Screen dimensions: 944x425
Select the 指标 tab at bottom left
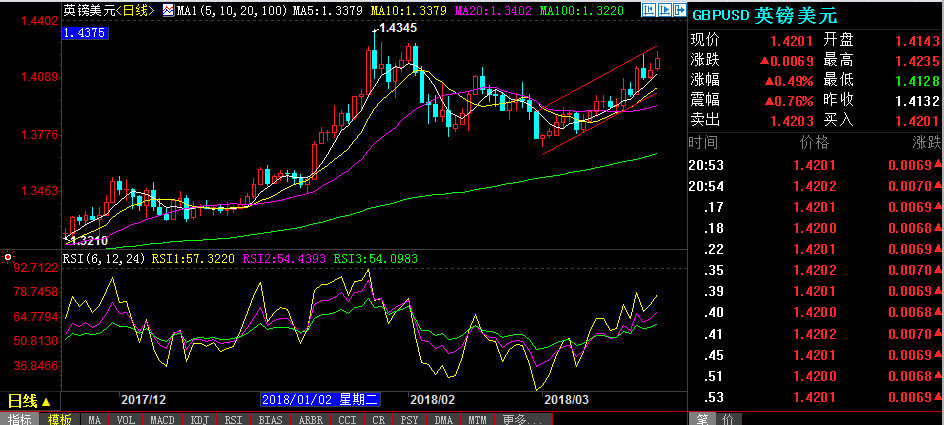point(18,419)
